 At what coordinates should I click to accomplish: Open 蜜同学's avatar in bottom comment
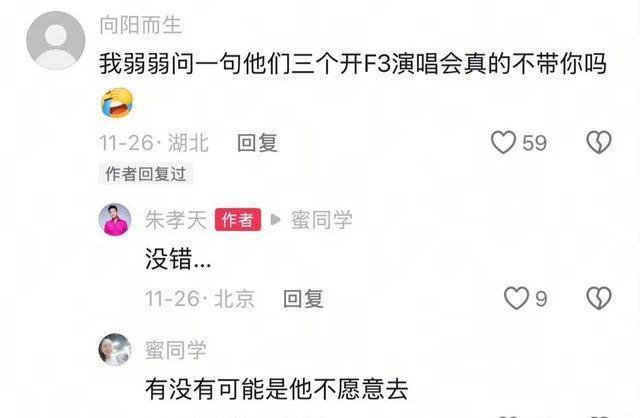[x=115, y=350]
